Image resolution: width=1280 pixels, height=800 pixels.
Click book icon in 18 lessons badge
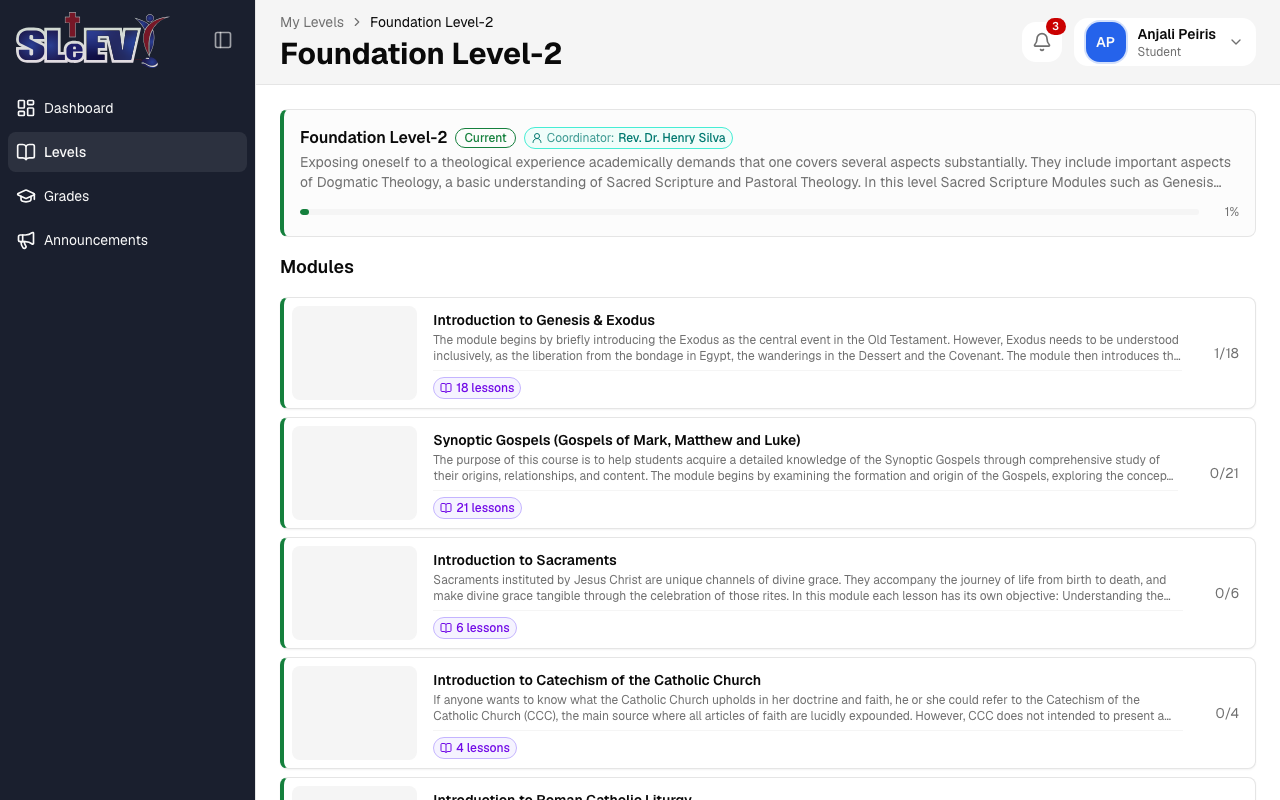[446, 388]
